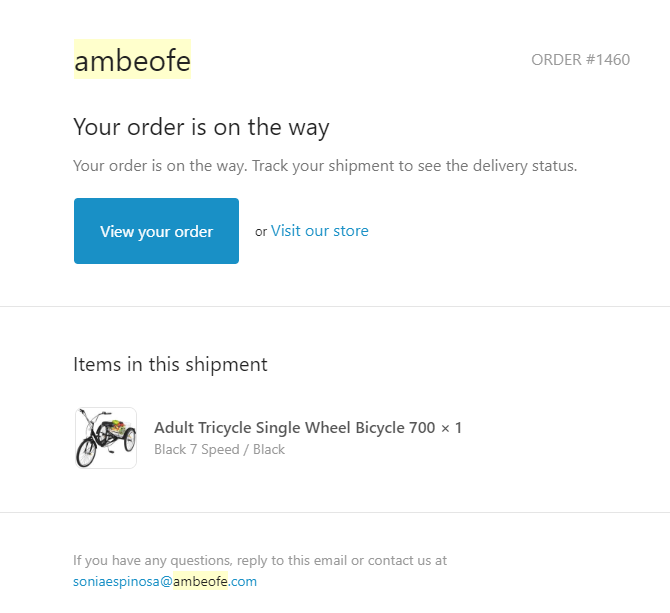670x613 pixels.
Task: Click the Your order is on the way heading
Action: [201, 127]
